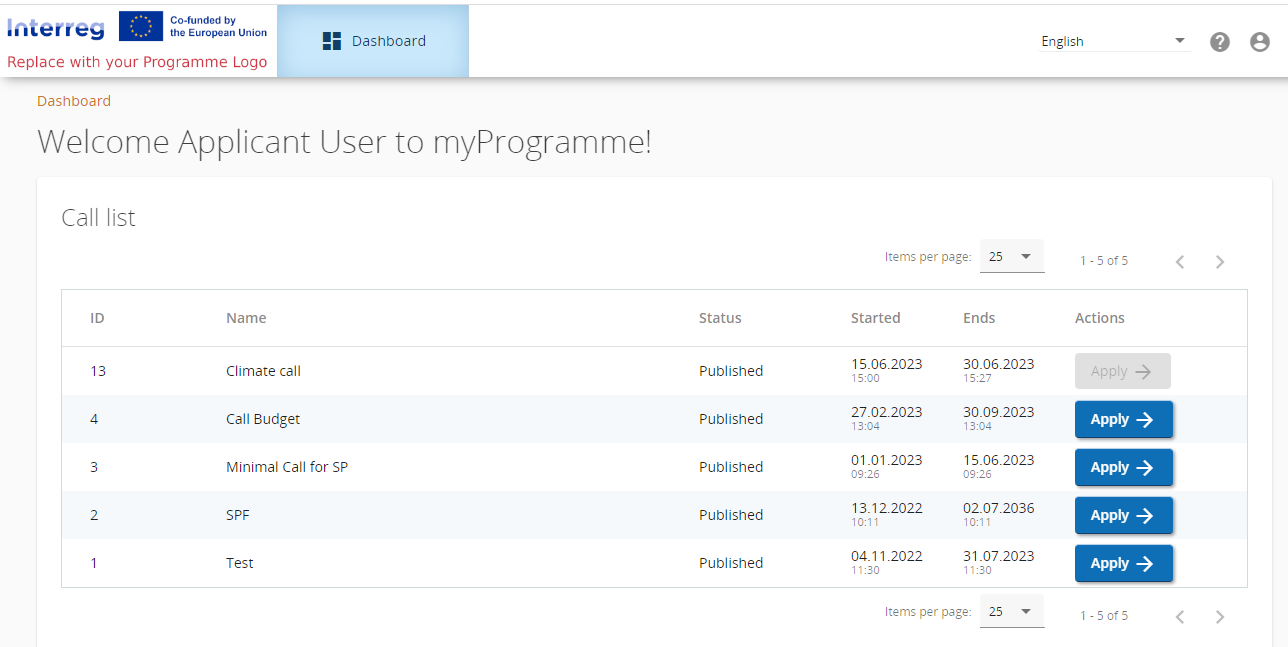
Task: Click next page arrow in bottom paginator
Action: click(x=1219, y=617)
